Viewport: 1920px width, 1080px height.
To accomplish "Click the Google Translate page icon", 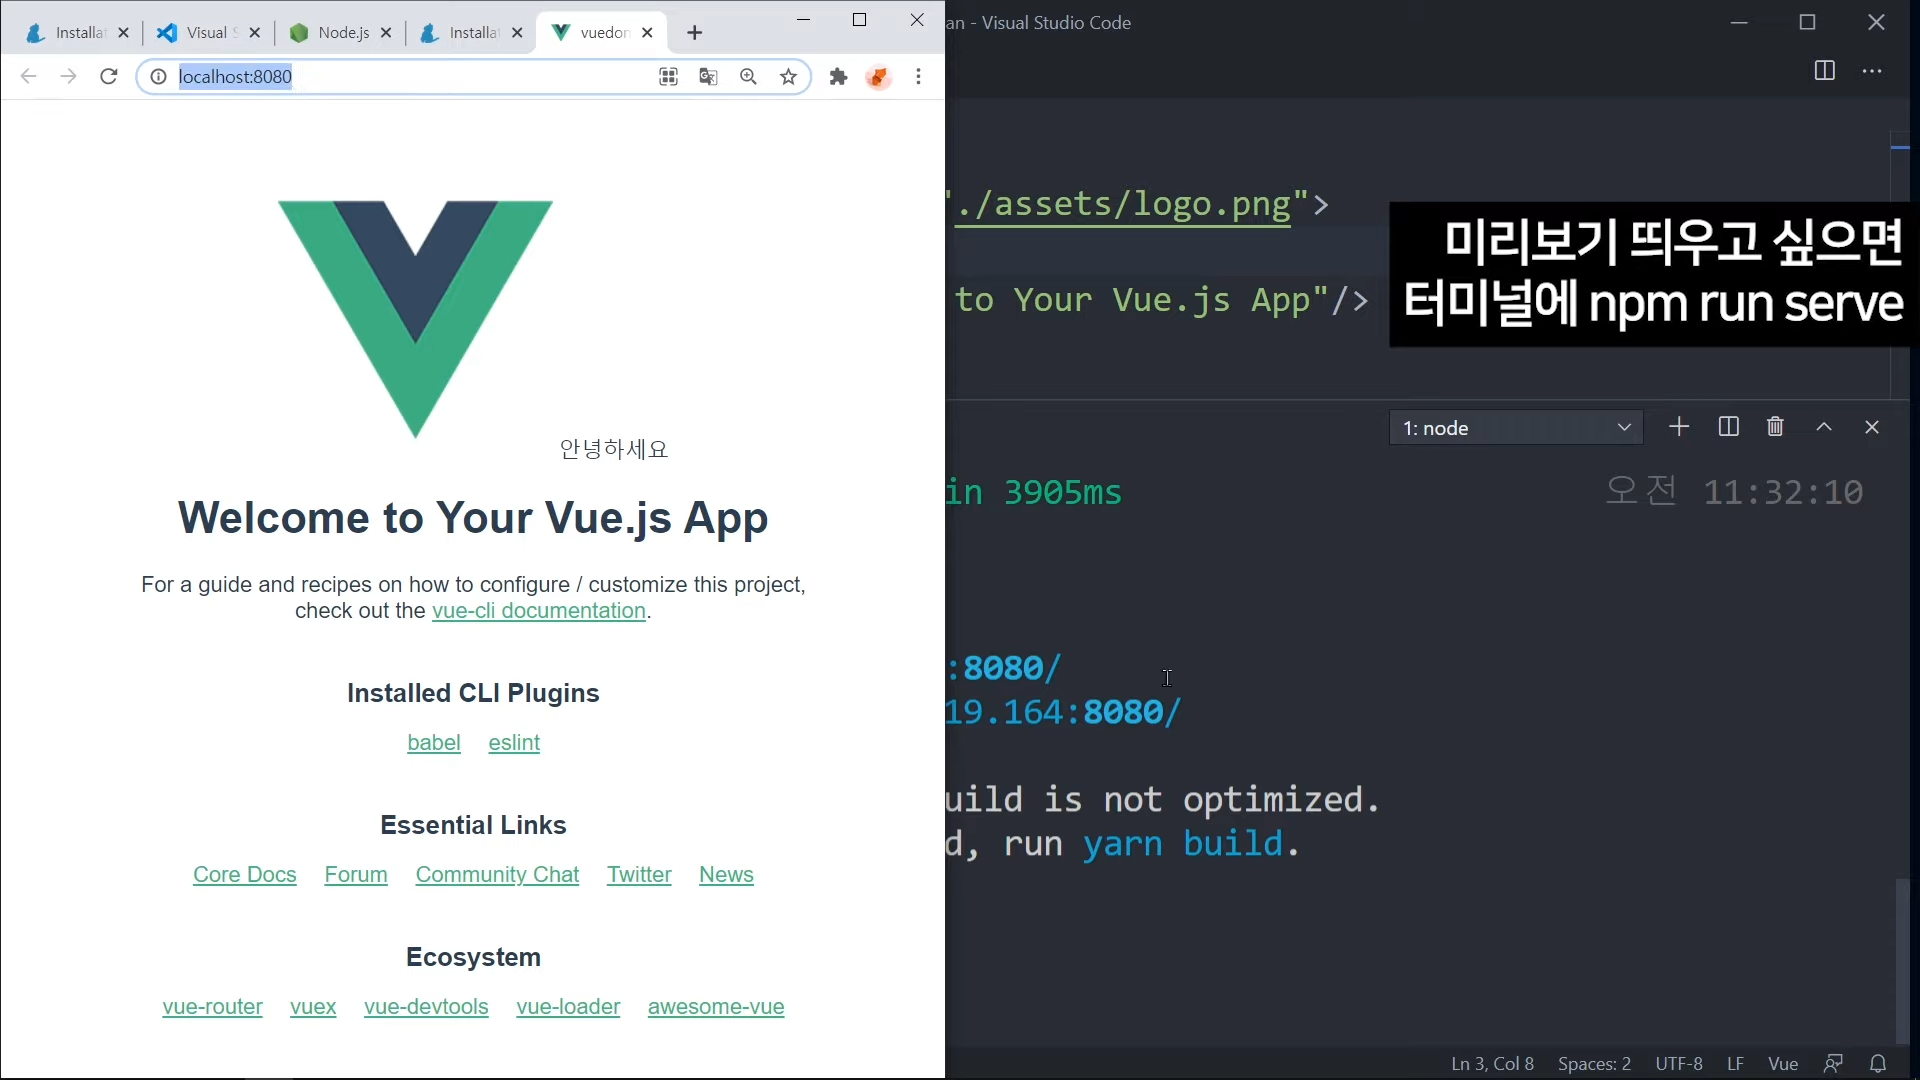I will pyautogui.click(x=708, y=77).
